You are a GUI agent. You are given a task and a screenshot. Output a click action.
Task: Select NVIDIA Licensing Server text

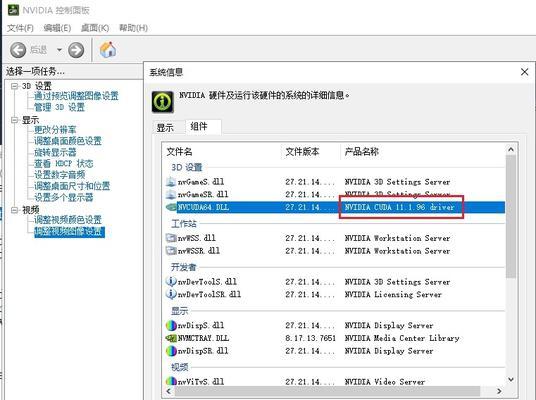pyautogui.click(x=393, y=294)
